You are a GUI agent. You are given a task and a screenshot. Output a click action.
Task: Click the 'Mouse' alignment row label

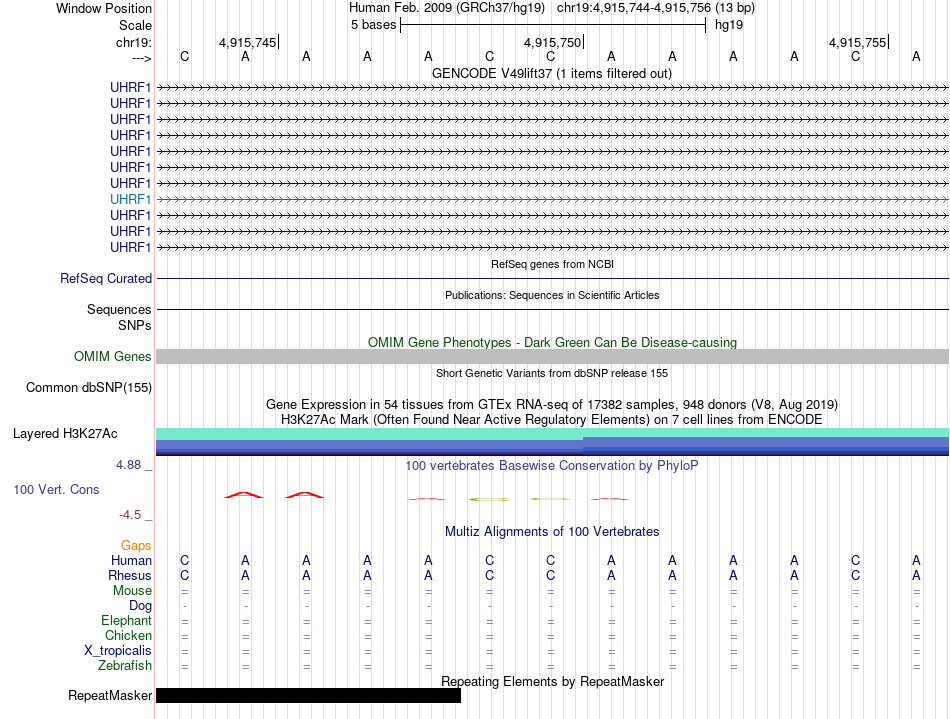pos(132,591)
